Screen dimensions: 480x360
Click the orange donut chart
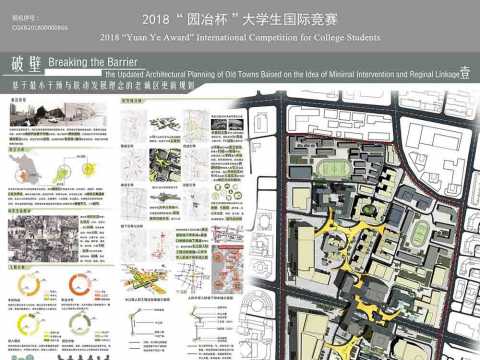point(79,284)
